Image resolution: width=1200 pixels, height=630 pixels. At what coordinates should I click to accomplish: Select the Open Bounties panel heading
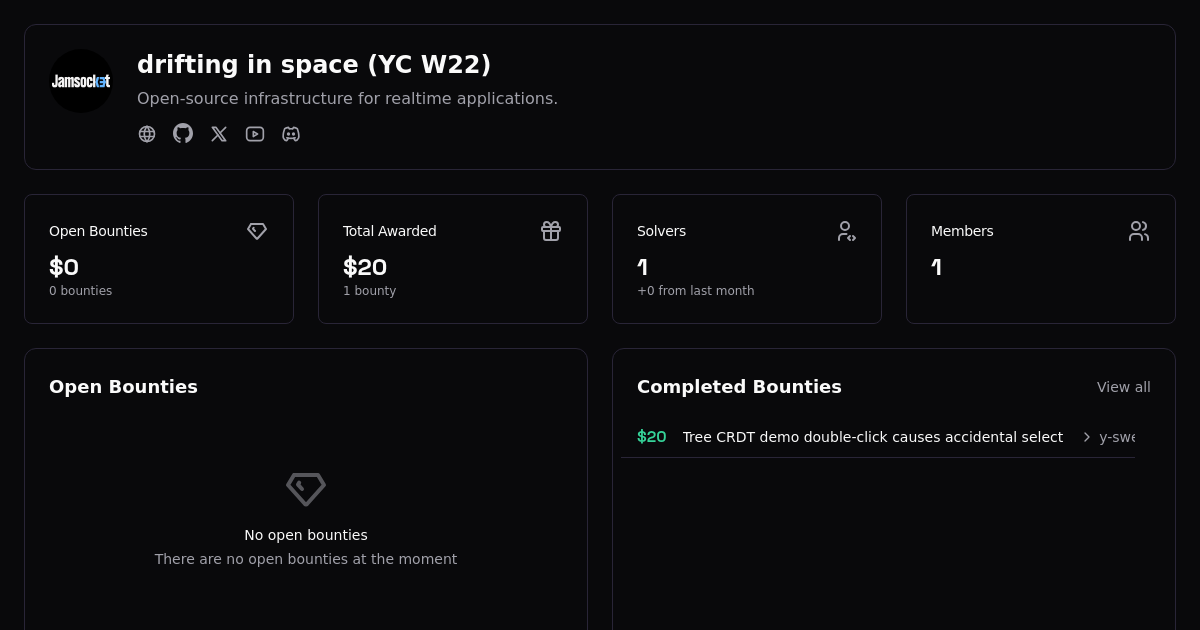tap(123, 387)
